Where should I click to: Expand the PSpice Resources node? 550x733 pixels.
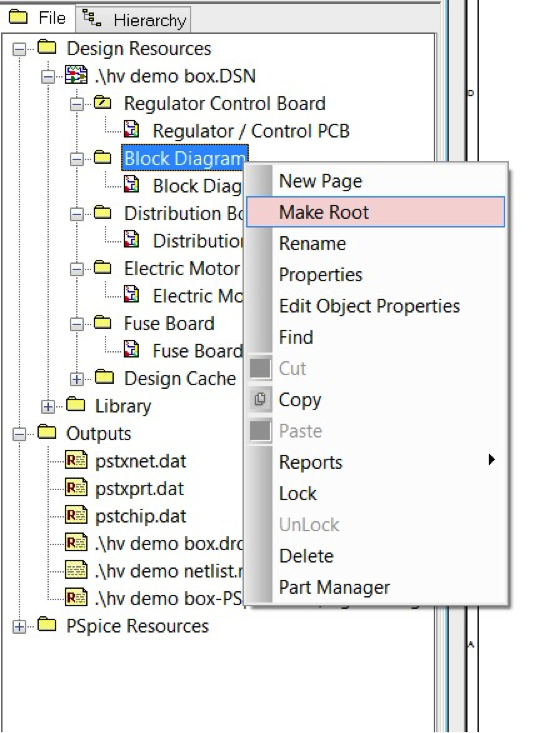[x=19, y=626]
